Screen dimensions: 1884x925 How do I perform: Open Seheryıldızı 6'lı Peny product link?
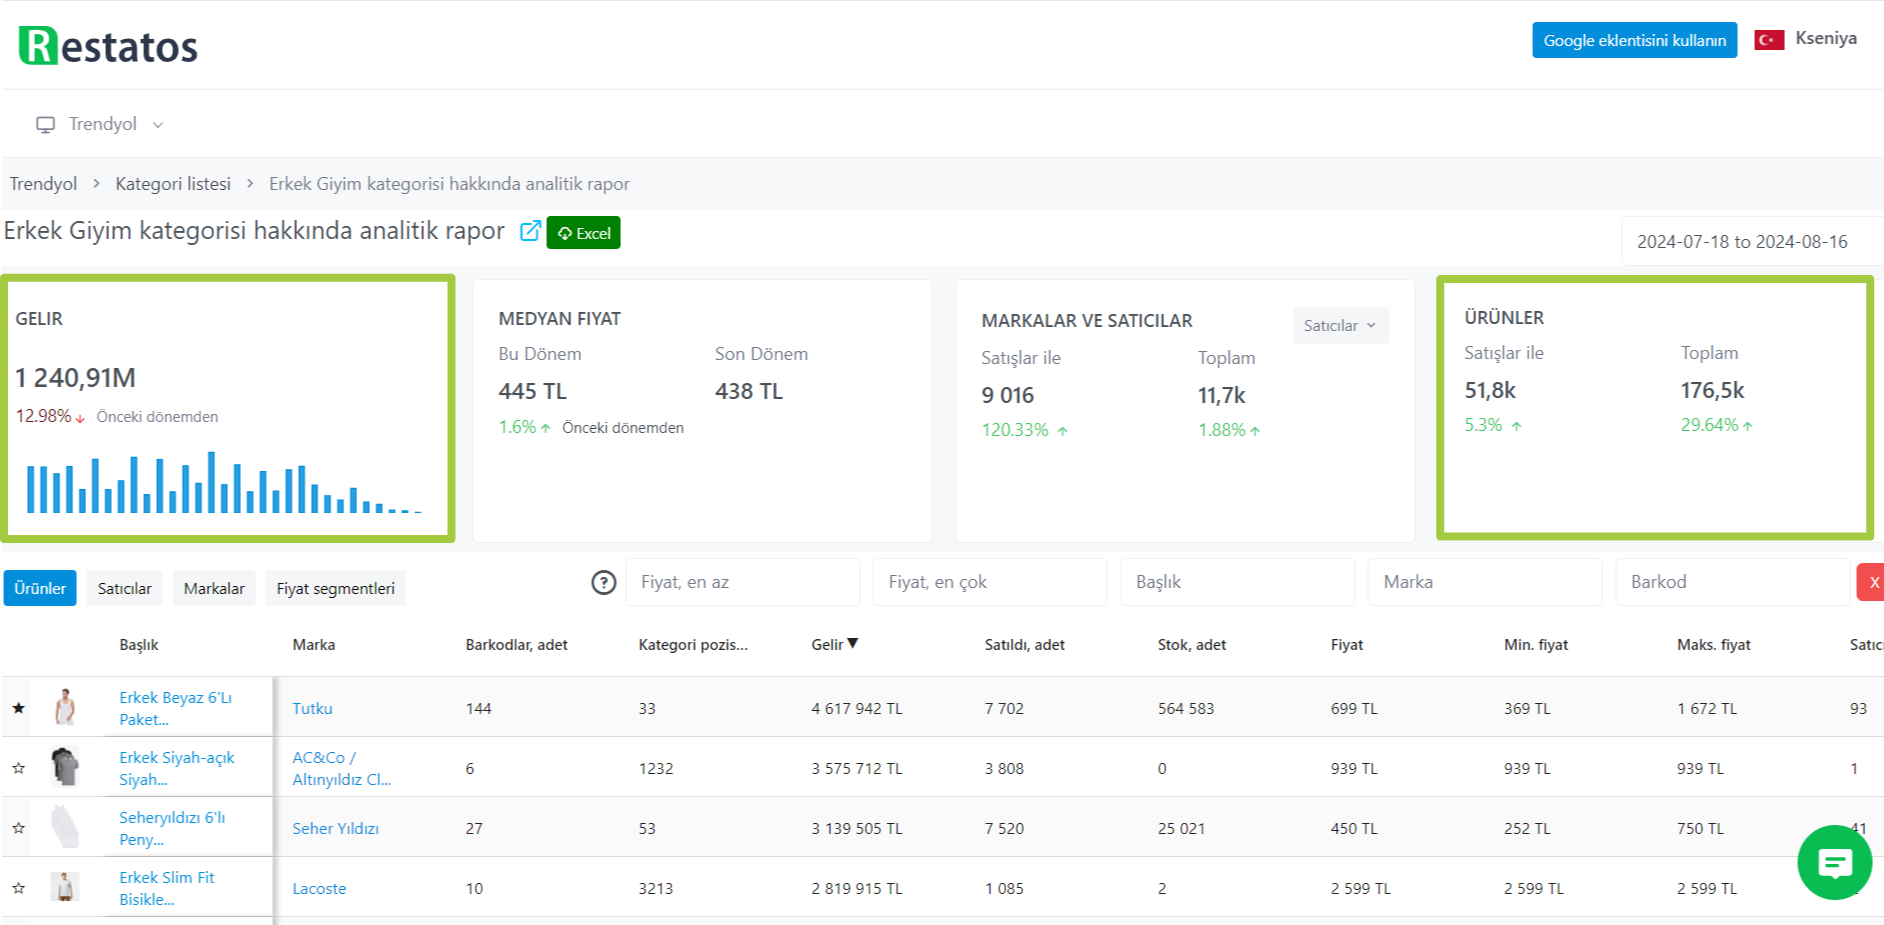172,828
